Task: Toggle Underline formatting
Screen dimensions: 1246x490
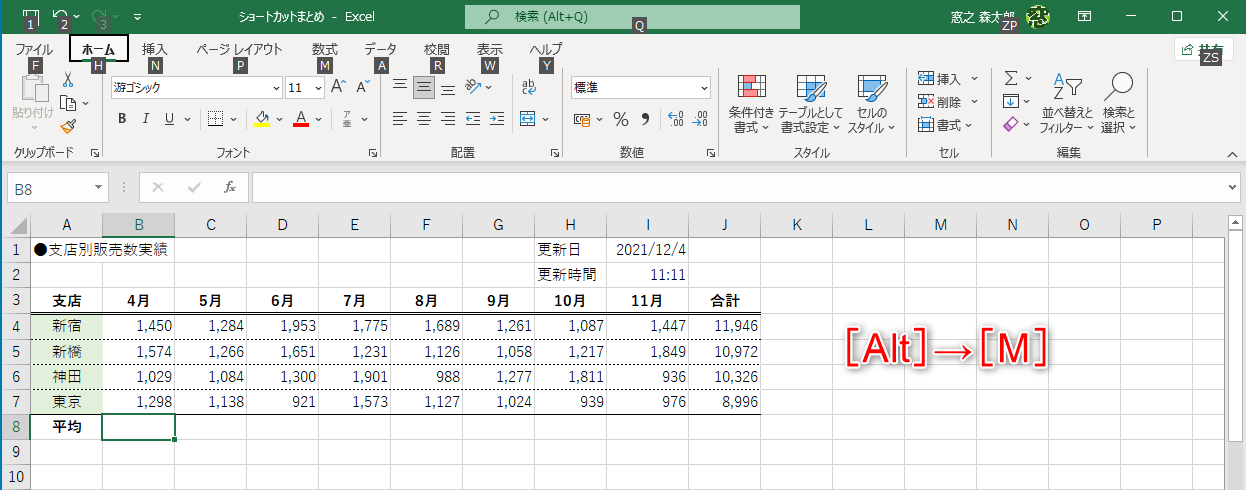Action: coord(169,119)
